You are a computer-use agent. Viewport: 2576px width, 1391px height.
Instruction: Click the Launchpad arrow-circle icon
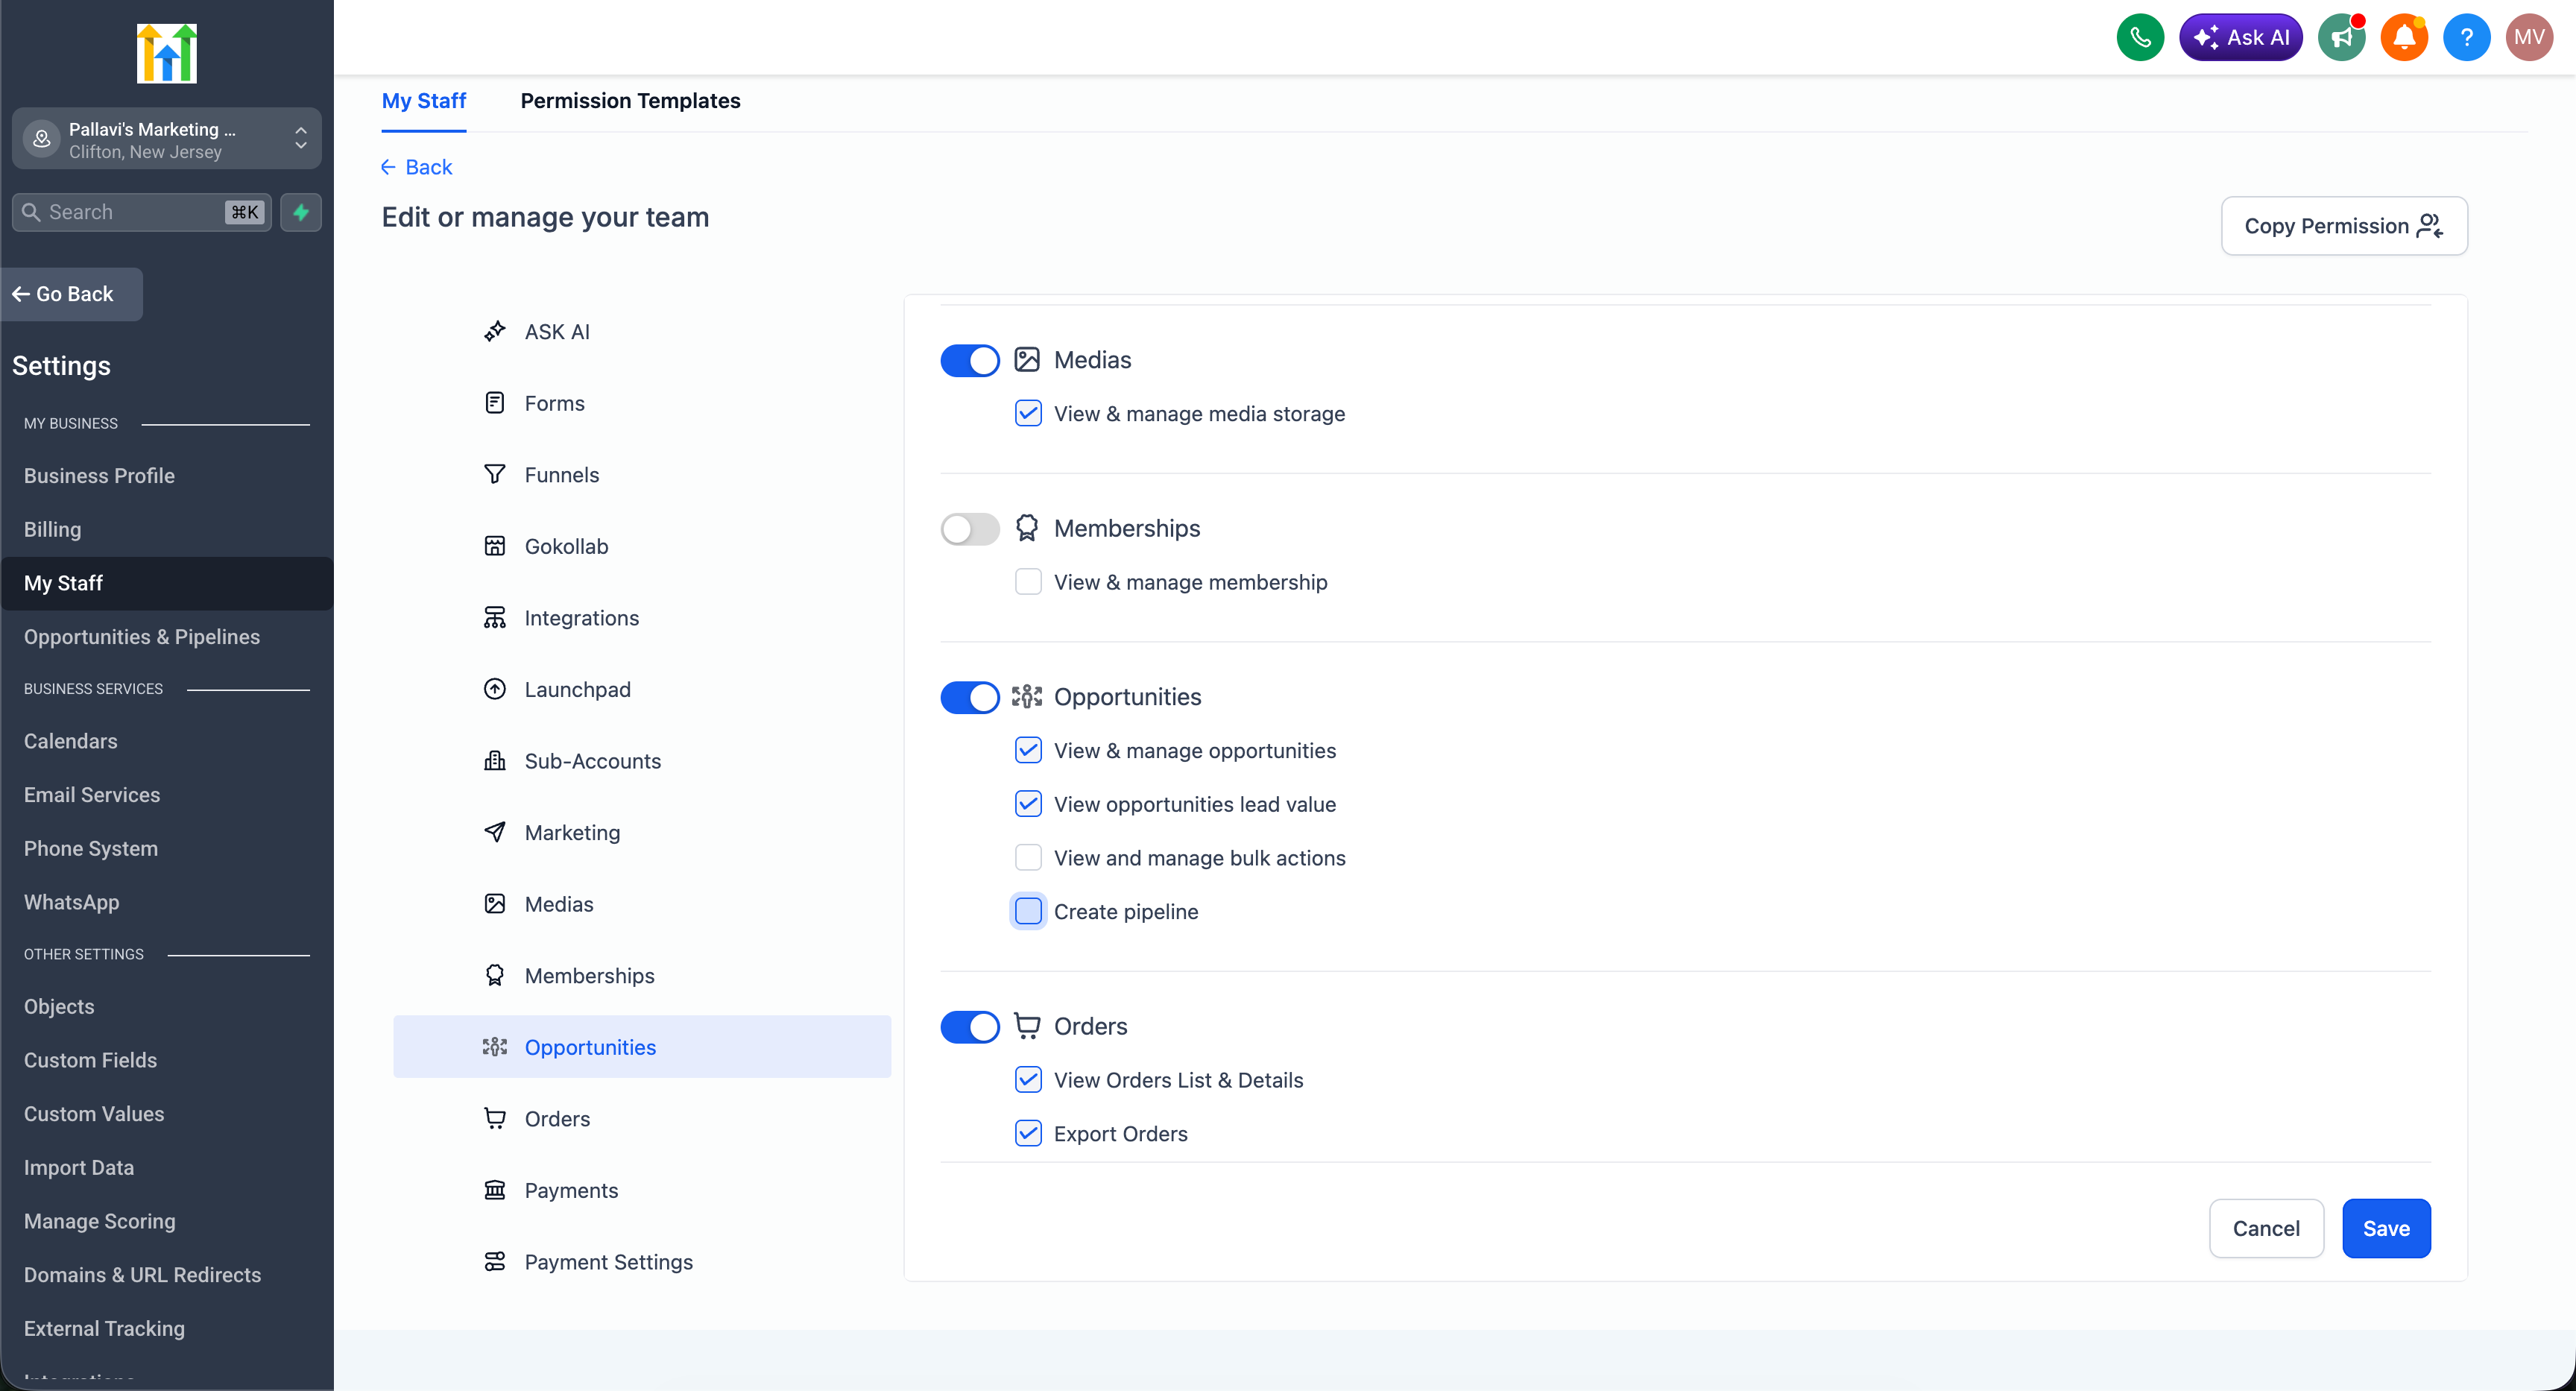pyautogui.click(x=495, y=689)
